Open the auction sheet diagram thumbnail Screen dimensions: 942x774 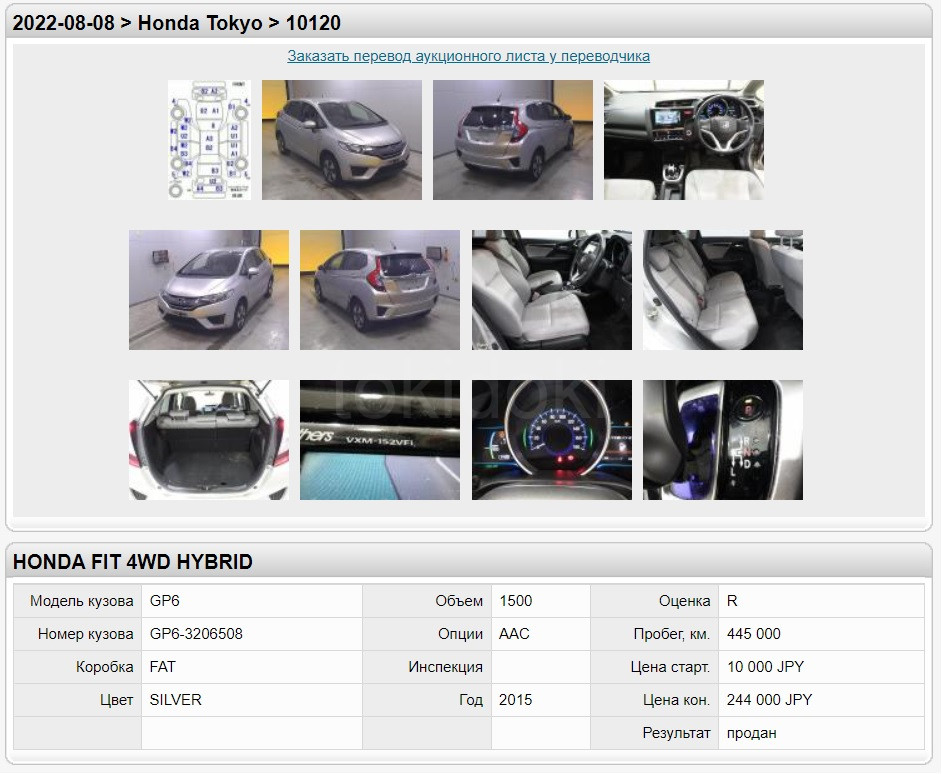pyautogui.click(x=209, y=140)
